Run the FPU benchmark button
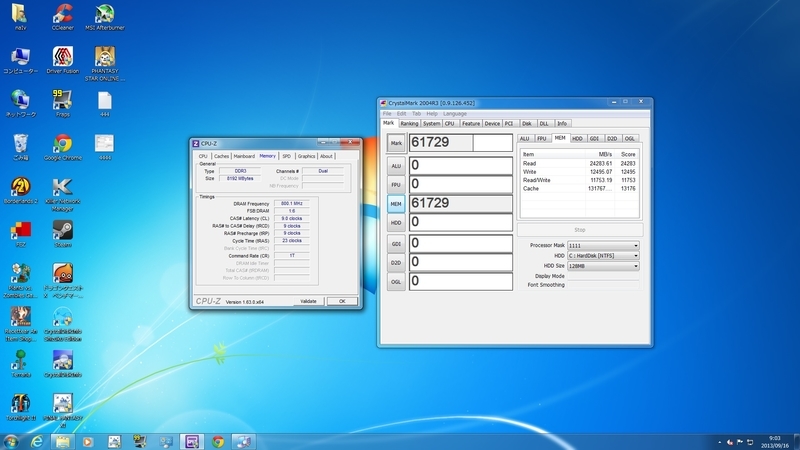The width and height of the screenshot is (800, 450). [396, 185]
